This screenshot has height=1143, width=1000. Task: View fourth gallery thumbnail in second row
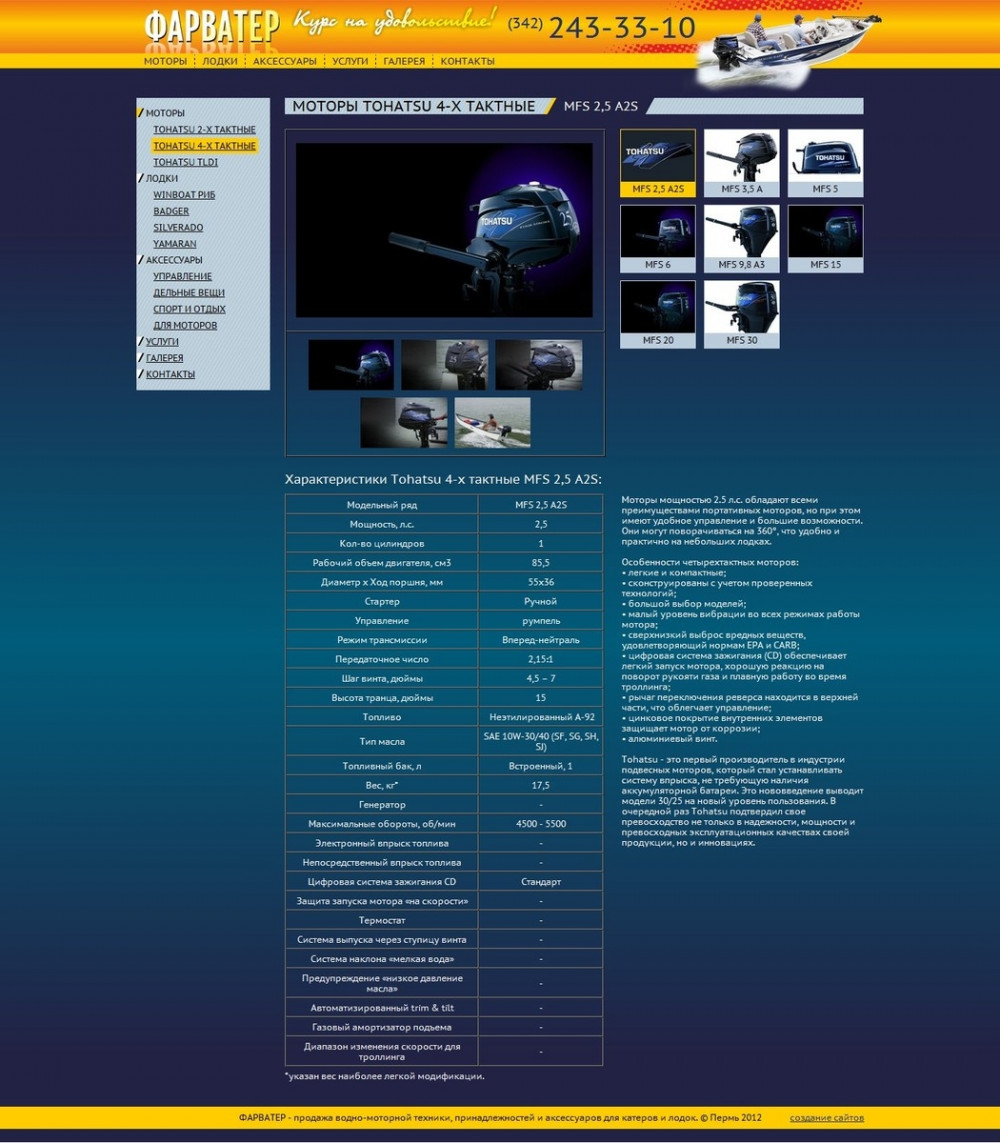tap(404, 422)
